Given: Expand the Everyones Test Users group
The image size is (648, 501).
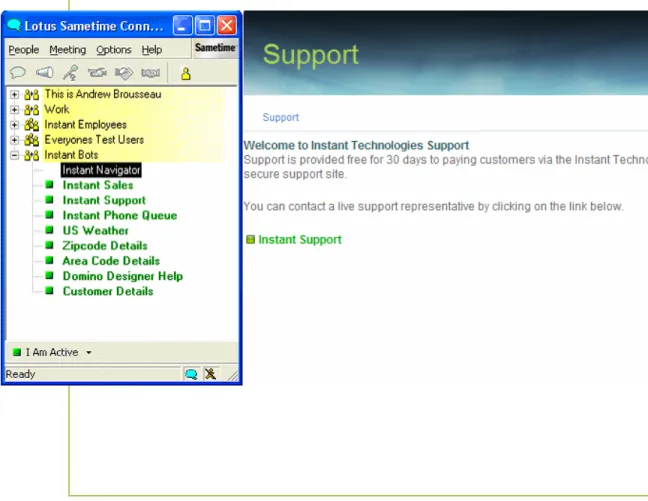Looking at the screenshot, I should tap(14, 140).
